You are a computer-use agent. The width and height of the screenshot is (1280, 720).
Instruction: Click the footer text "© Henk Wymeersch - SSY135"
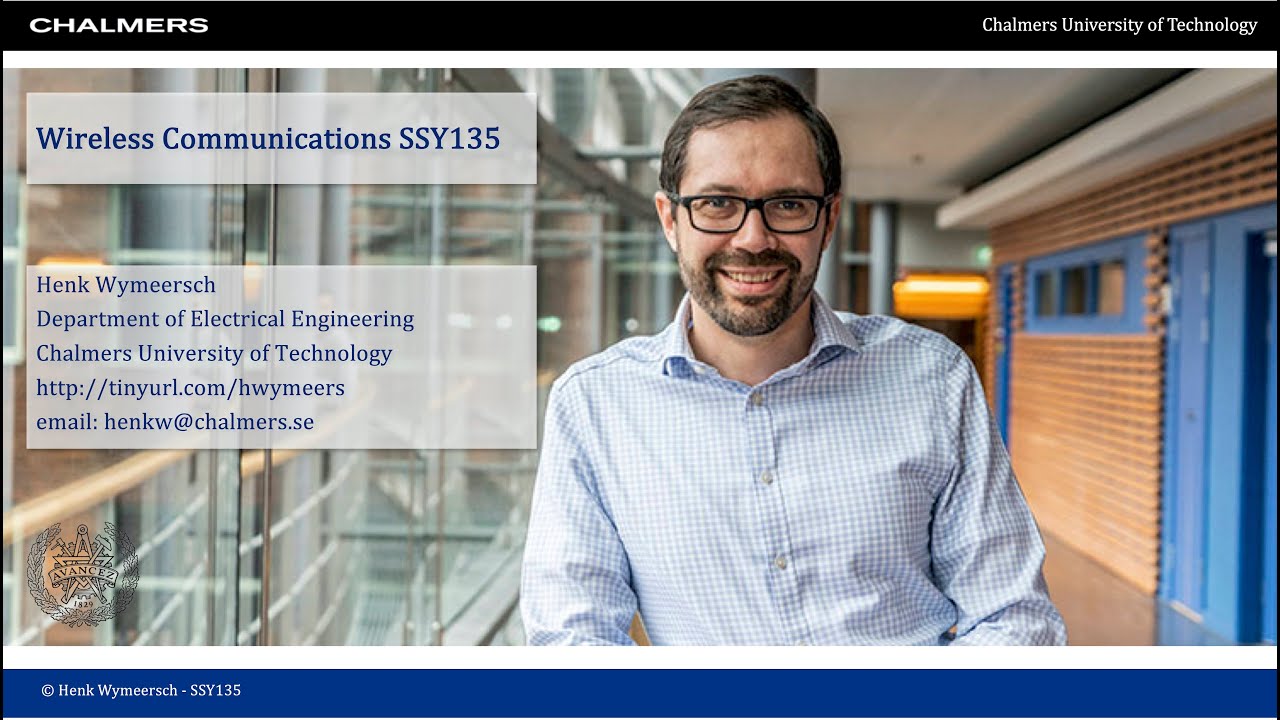coord(141,690)
